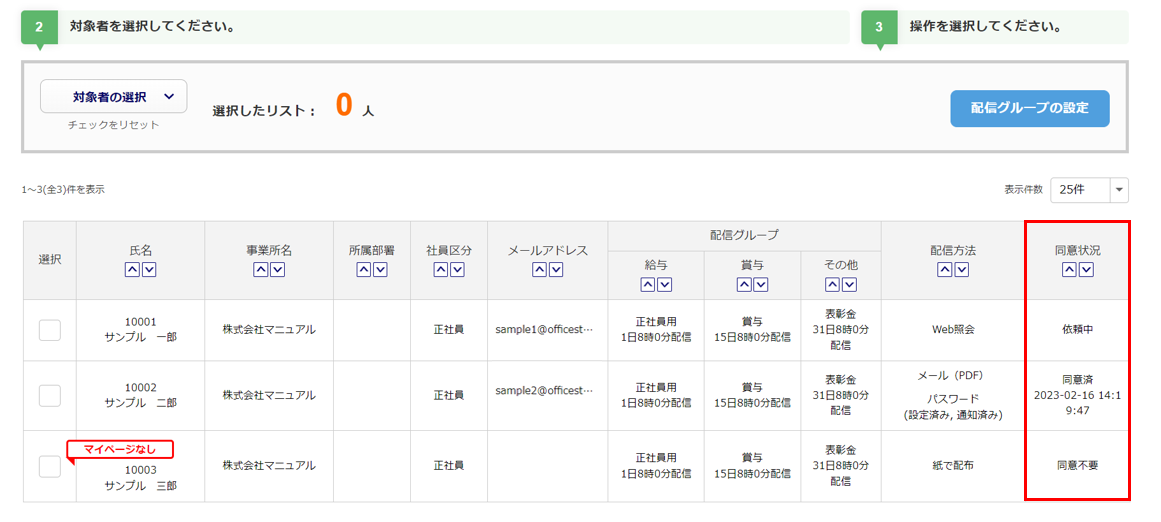The height and width of the screenshot is (522, 1161).
Task: Sort 氏名 column descending with down arrow
Action: tap(149, 270)
